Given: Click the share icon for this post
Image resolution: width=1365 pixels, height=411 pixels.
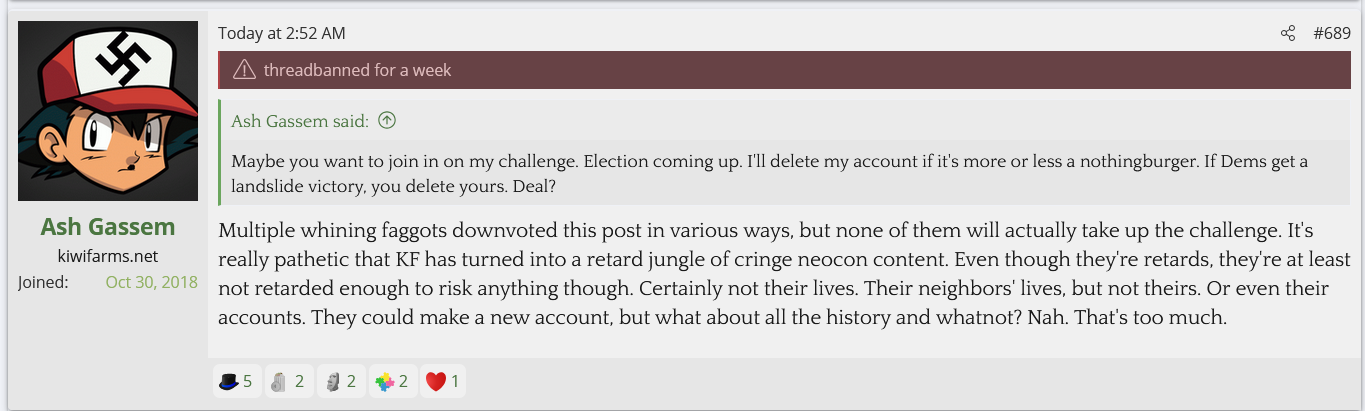Looking at the screenshot, I should [1288, 34].
